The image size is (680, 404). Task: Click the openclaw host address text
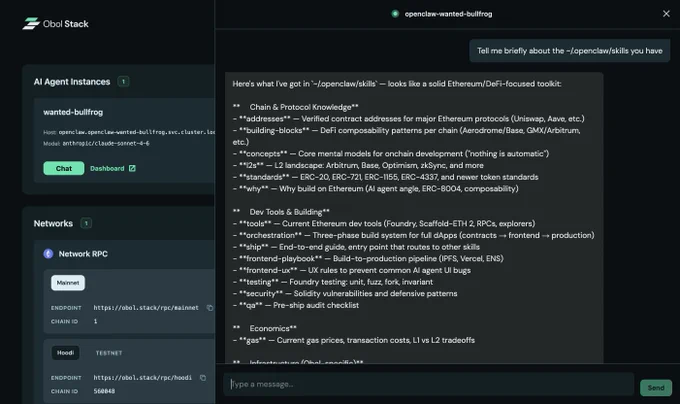coord(137,132)
